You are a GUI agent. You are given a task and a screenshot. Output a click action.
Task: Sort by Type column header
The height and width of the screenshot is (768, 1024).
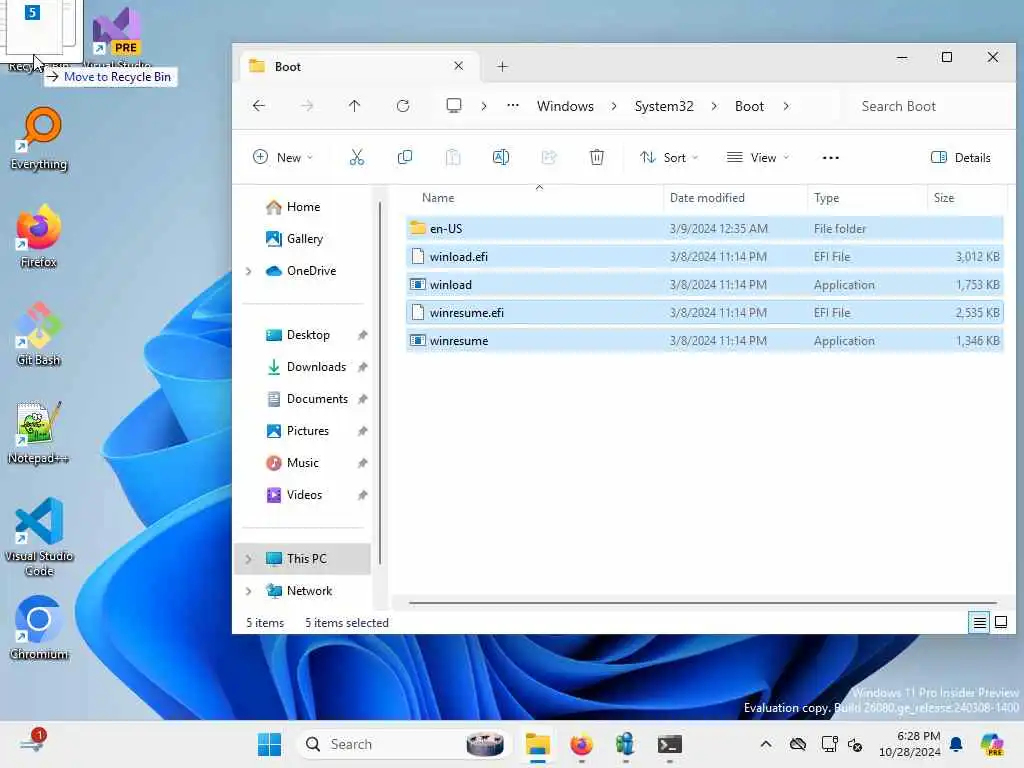pyautogui.click(x=867, y=198)
